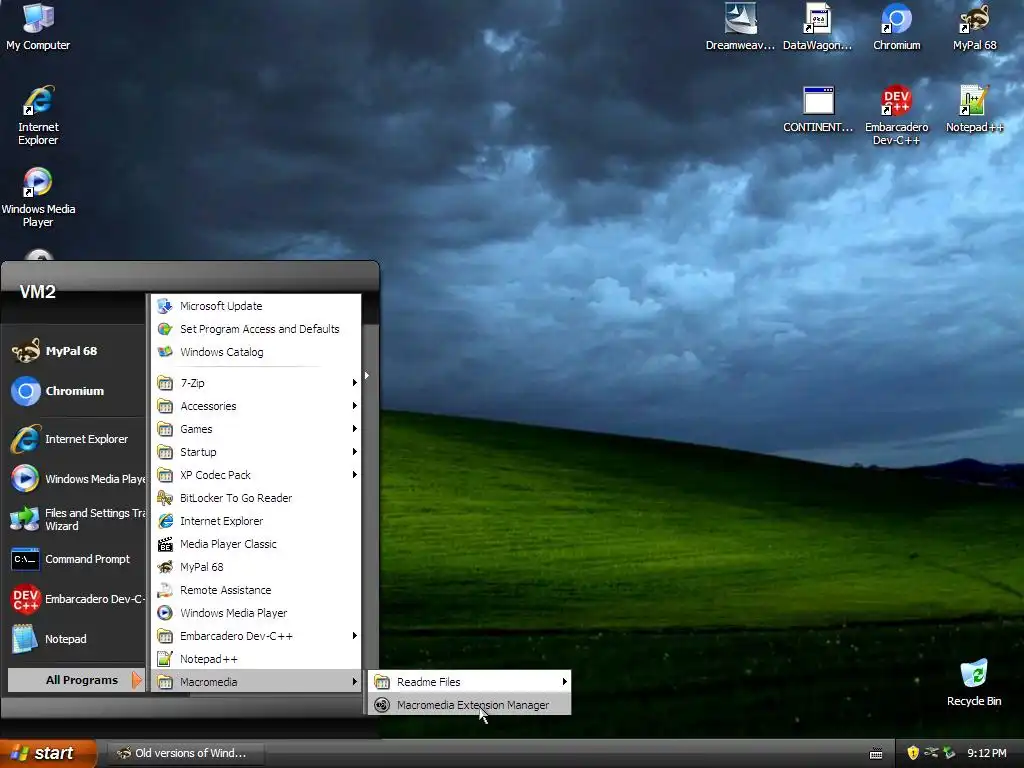The width and height of the screenshot is (1024, 768).
Task: Open the DataWagon desktop shortcut
Action: 818,27
